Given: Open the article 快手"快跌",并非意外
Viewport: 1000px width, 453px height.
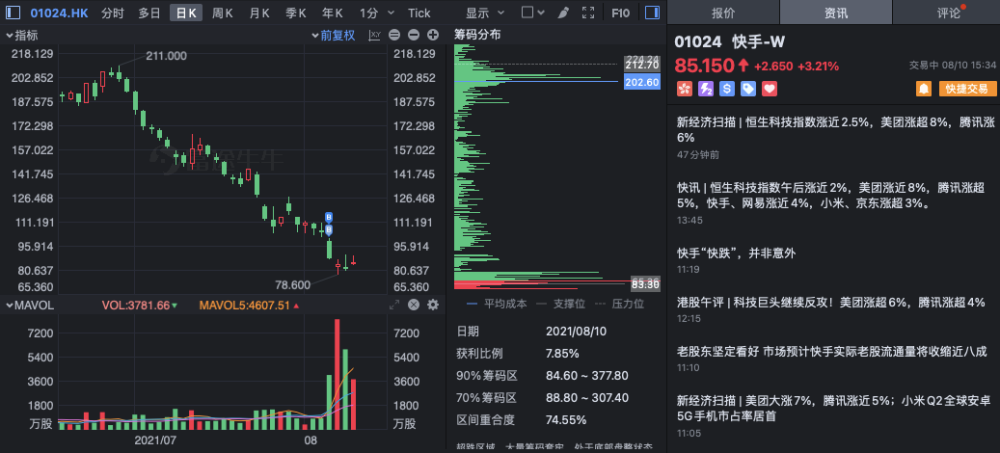Looking at the screenshot, I should (737, 253).
